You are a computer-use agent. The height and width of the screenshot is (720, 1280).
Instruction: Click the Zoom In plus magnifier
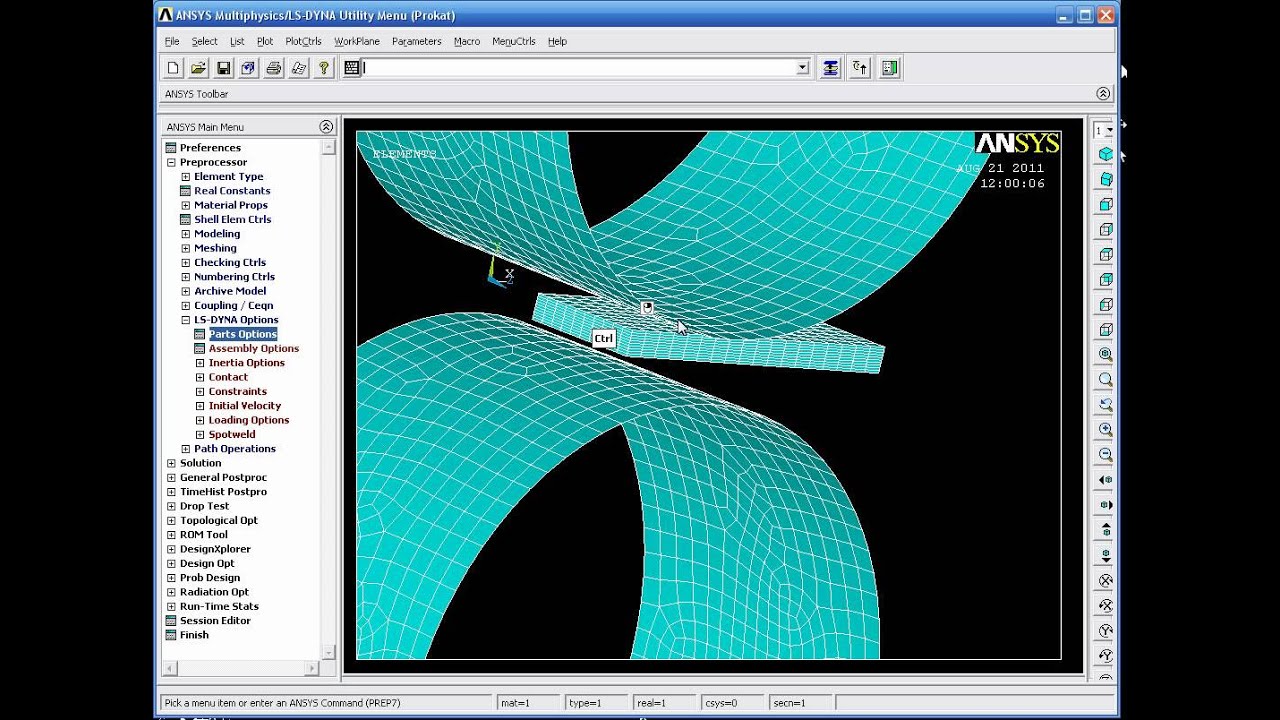(x=1105, y=429)
